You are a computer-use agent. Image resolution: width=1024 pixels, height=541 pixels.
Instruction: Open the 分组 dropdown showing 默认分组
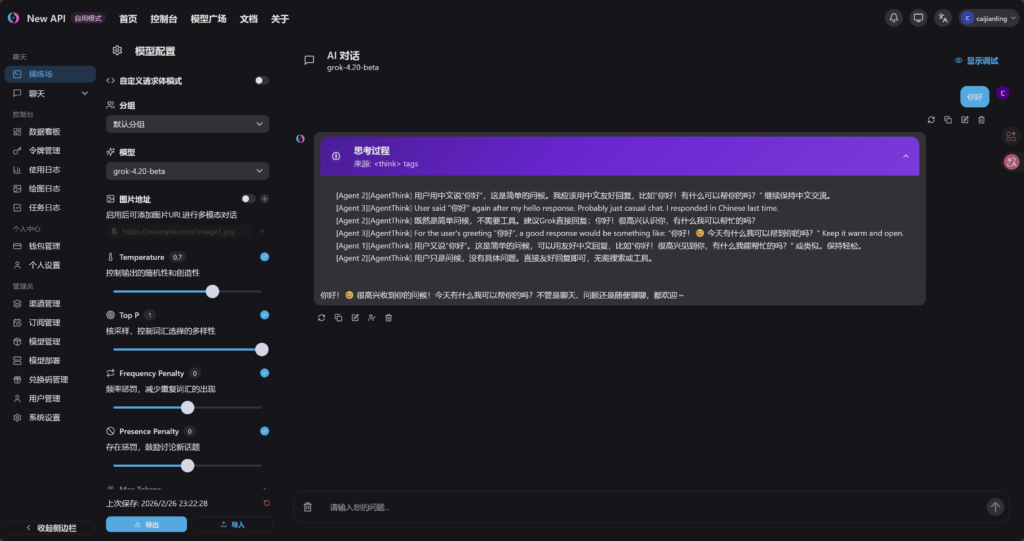187,124
